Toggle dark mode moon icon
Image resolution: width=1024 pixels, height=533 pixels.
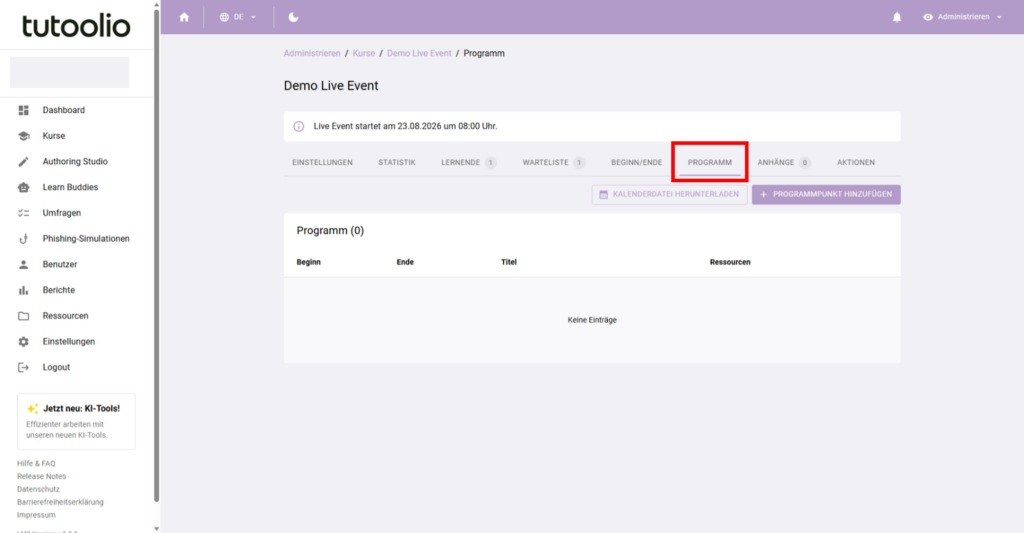pyautogui.click(x=293, y=17)
